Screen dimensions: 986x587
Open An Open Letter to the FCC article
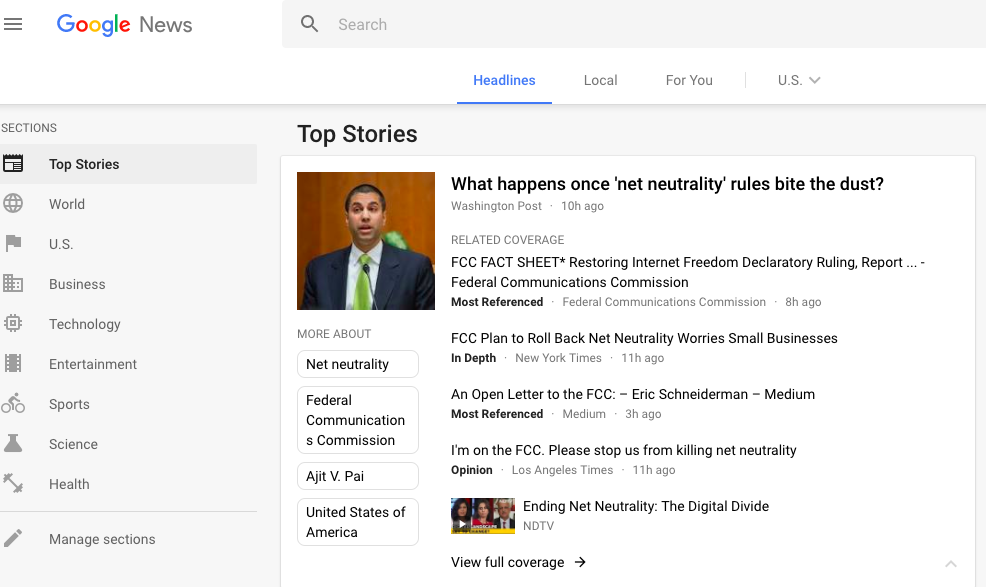tap(633, 394)
